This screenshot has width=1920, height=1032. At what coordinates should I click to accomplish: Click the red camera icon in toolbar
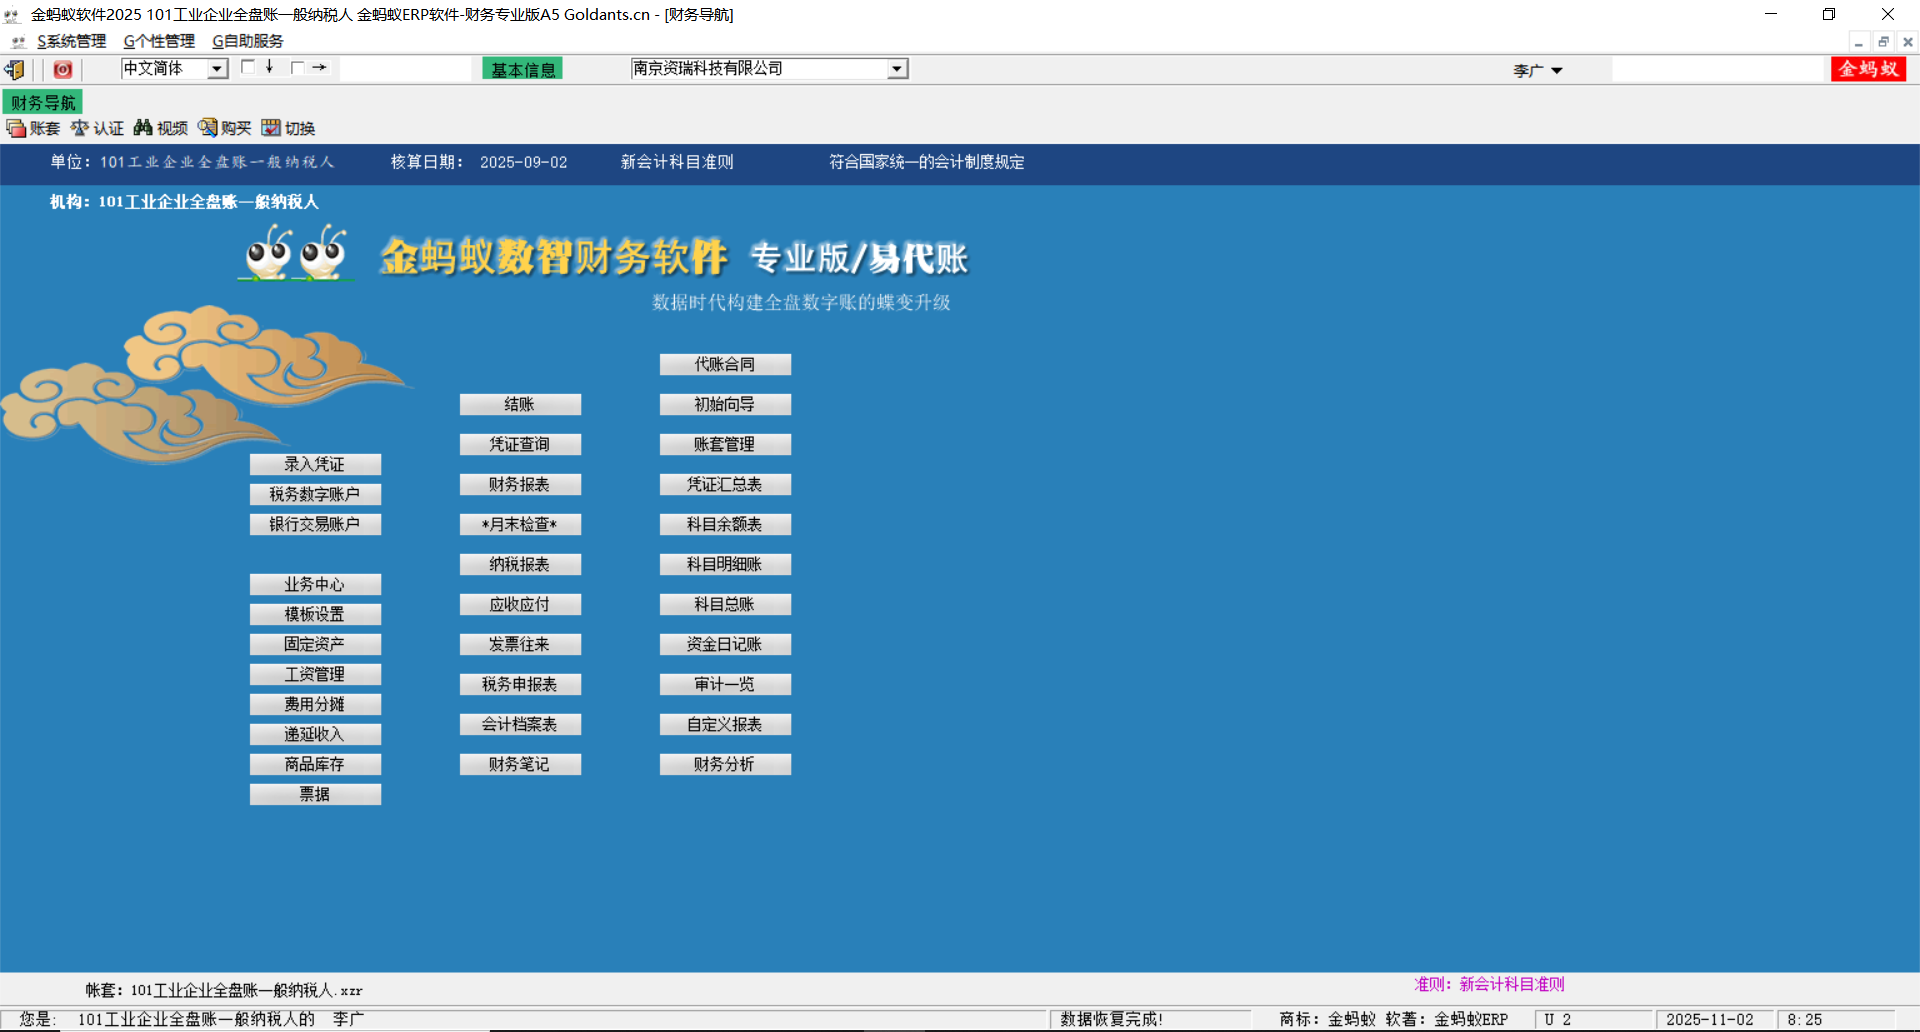point(62,69)
